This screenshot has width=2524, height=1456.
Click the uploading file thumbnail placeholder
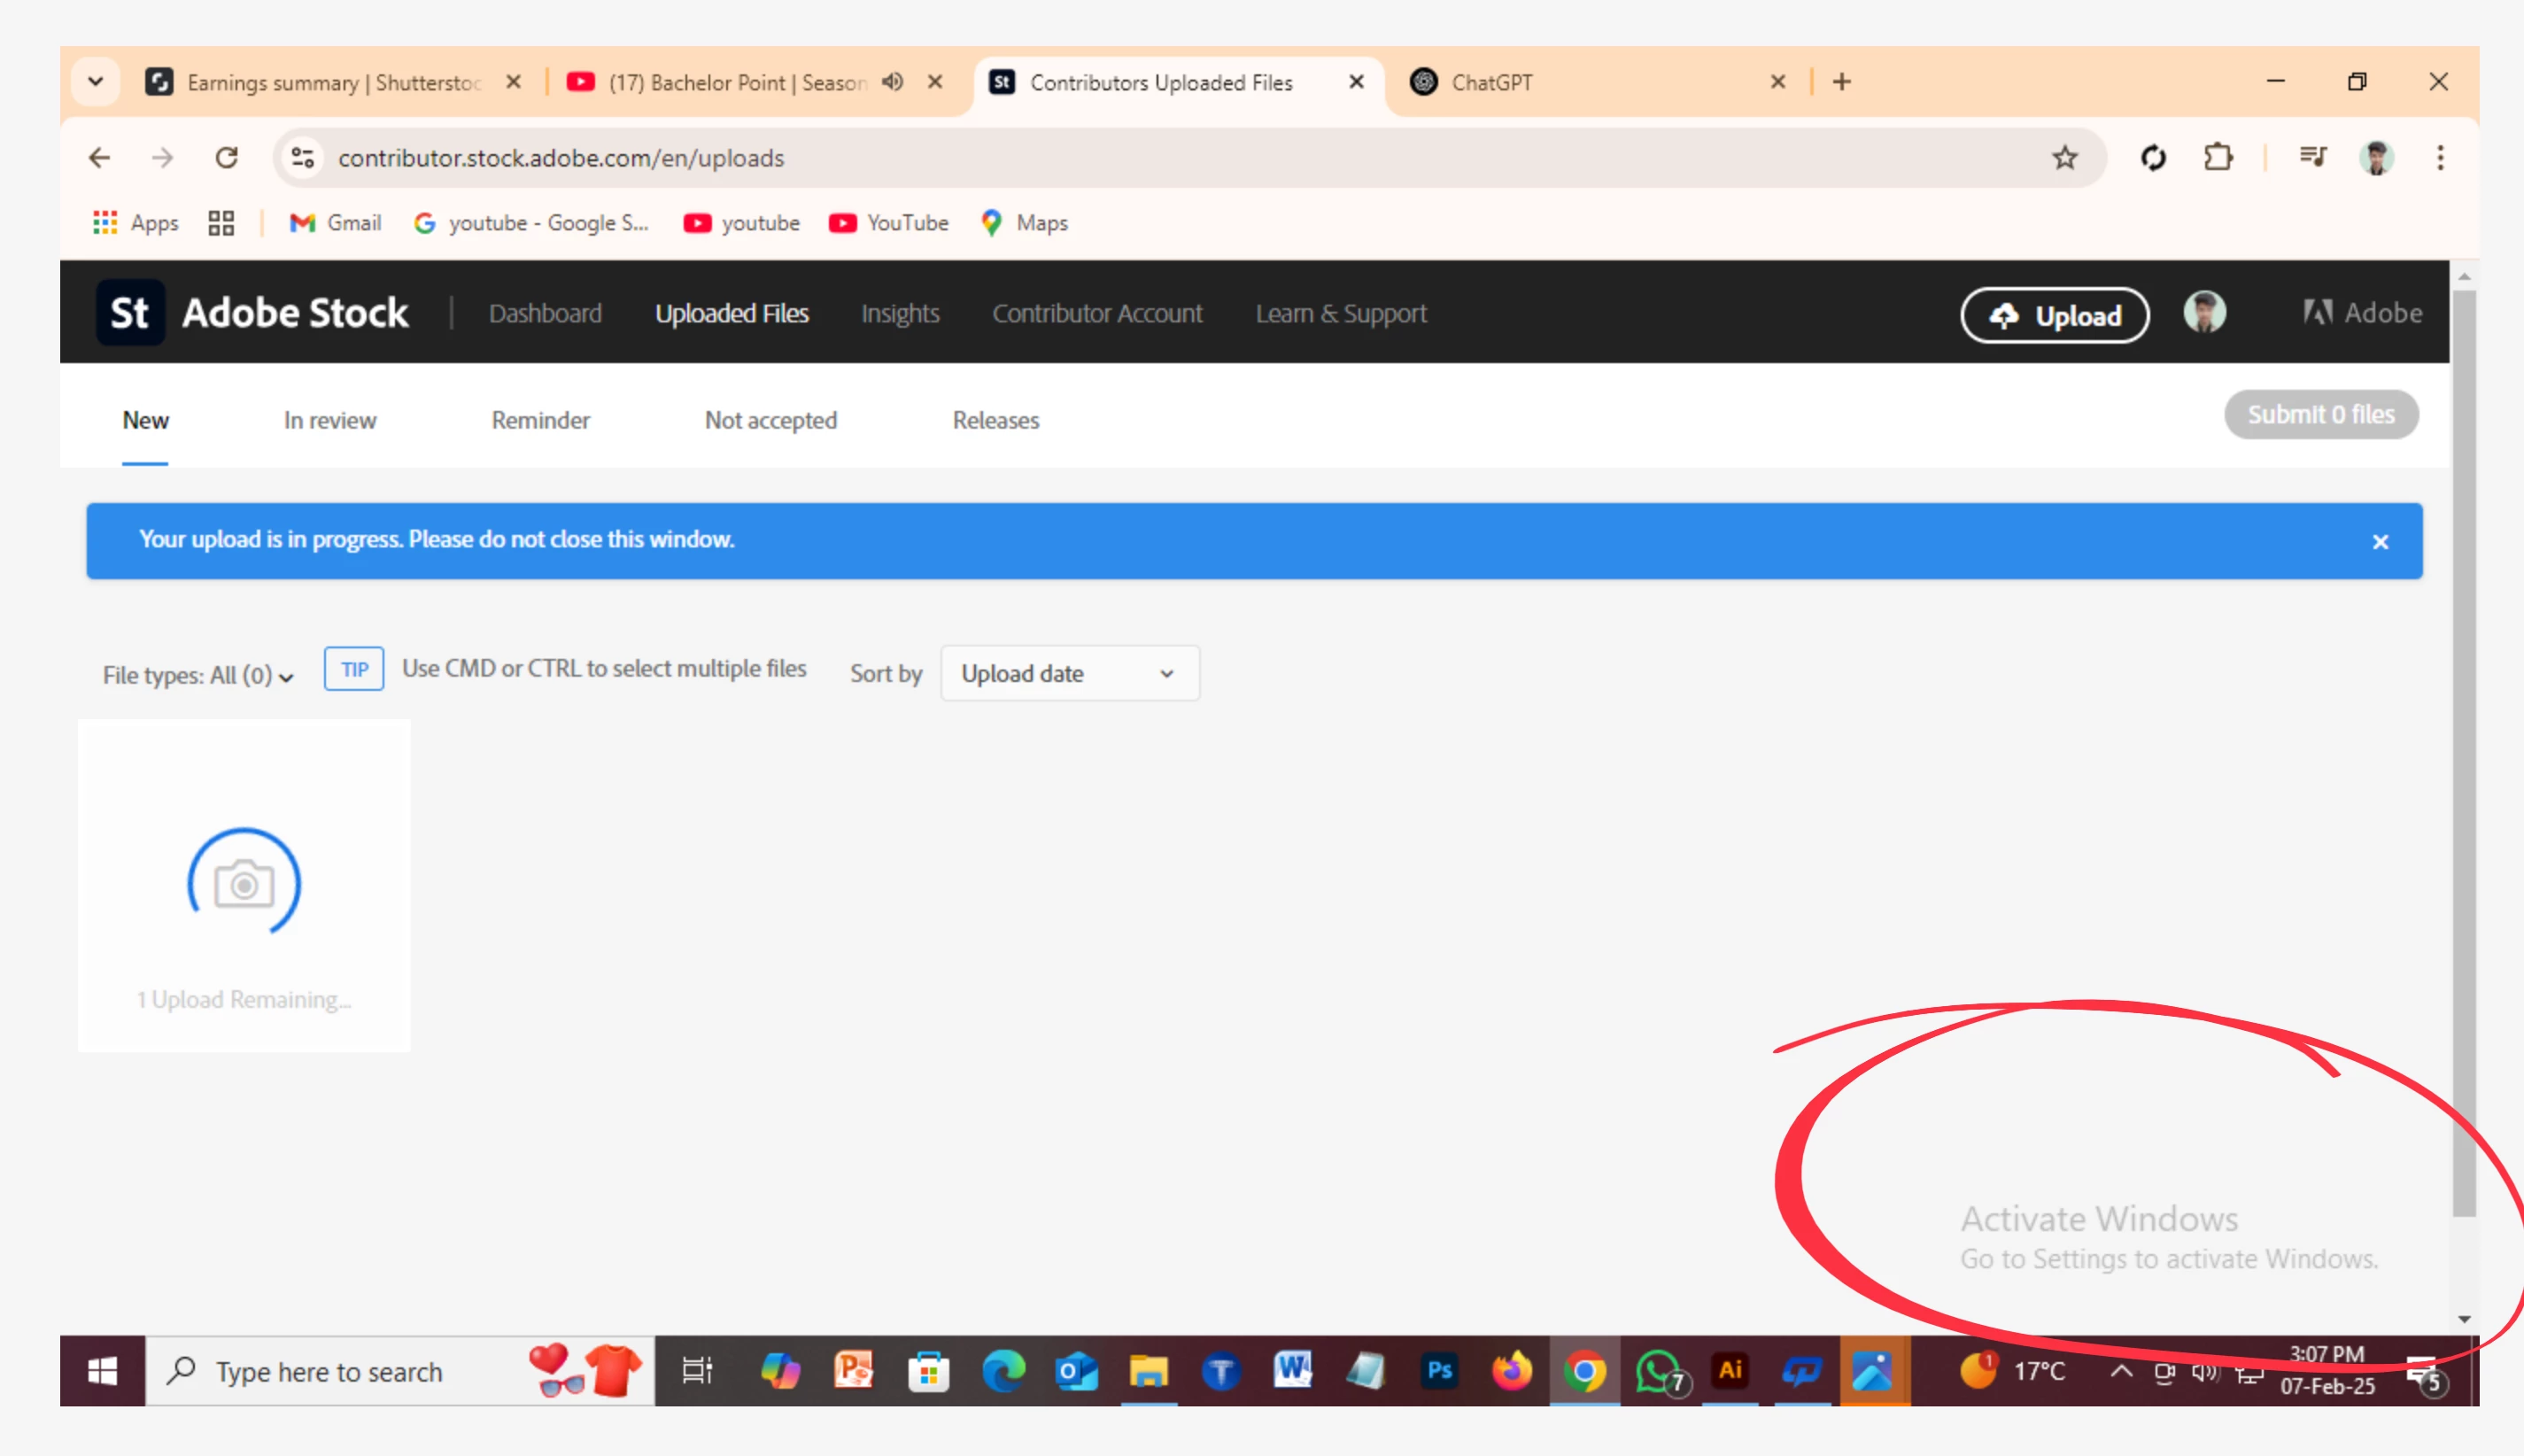click(244, 884)
